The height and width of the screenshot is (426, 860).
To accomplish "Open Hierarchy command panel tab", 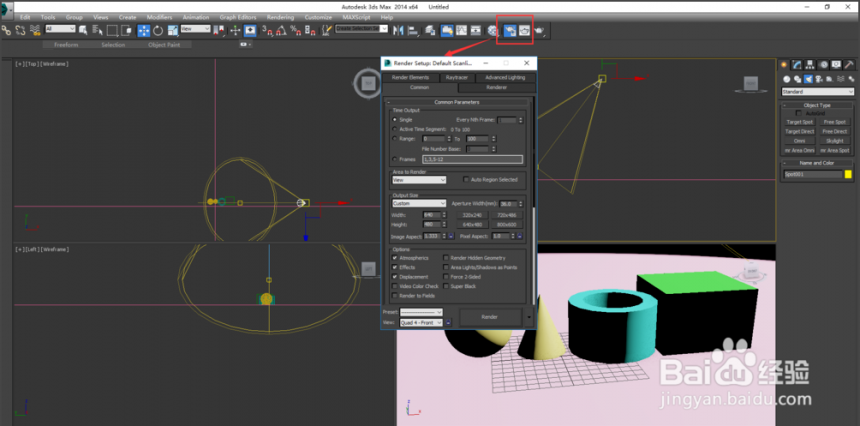I will click(810, 65).
